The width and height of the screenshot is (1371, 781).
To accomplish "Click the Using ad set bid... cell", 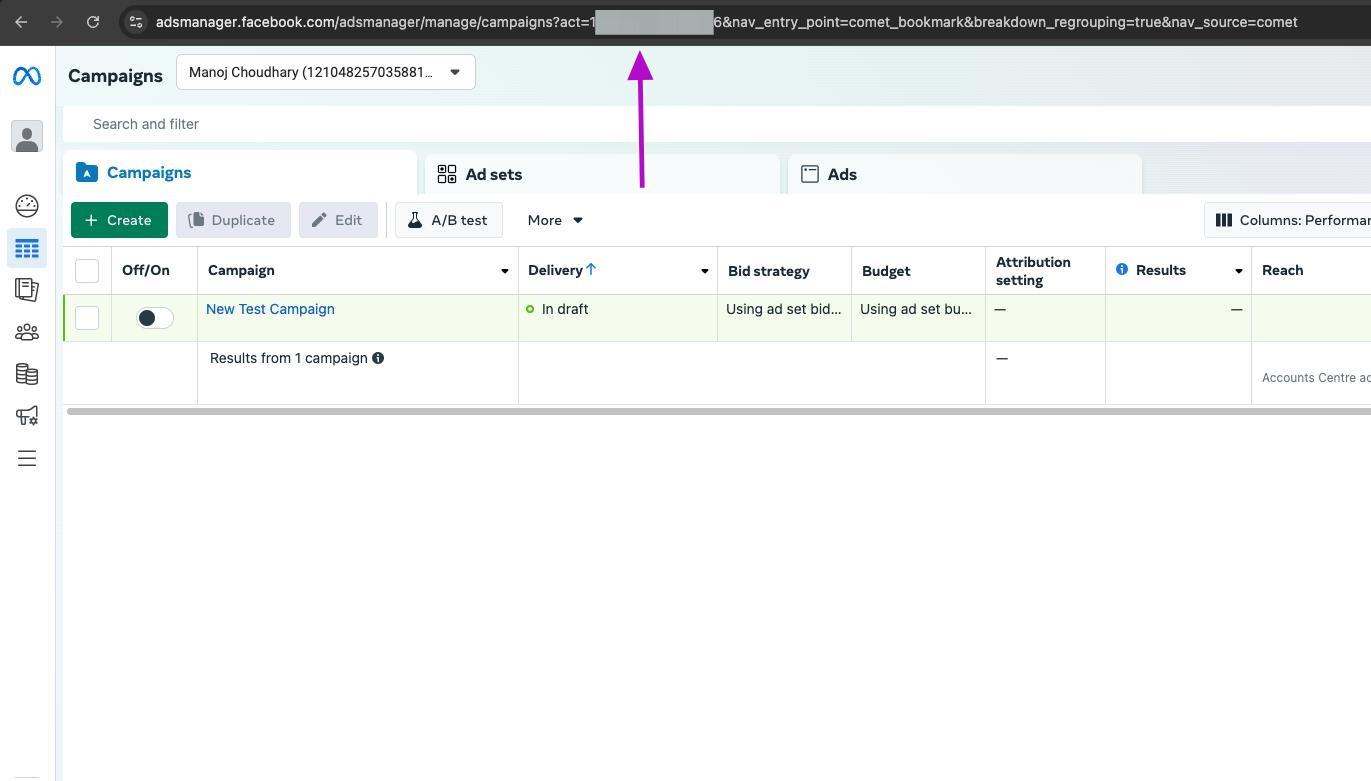I will click(784, 309).
